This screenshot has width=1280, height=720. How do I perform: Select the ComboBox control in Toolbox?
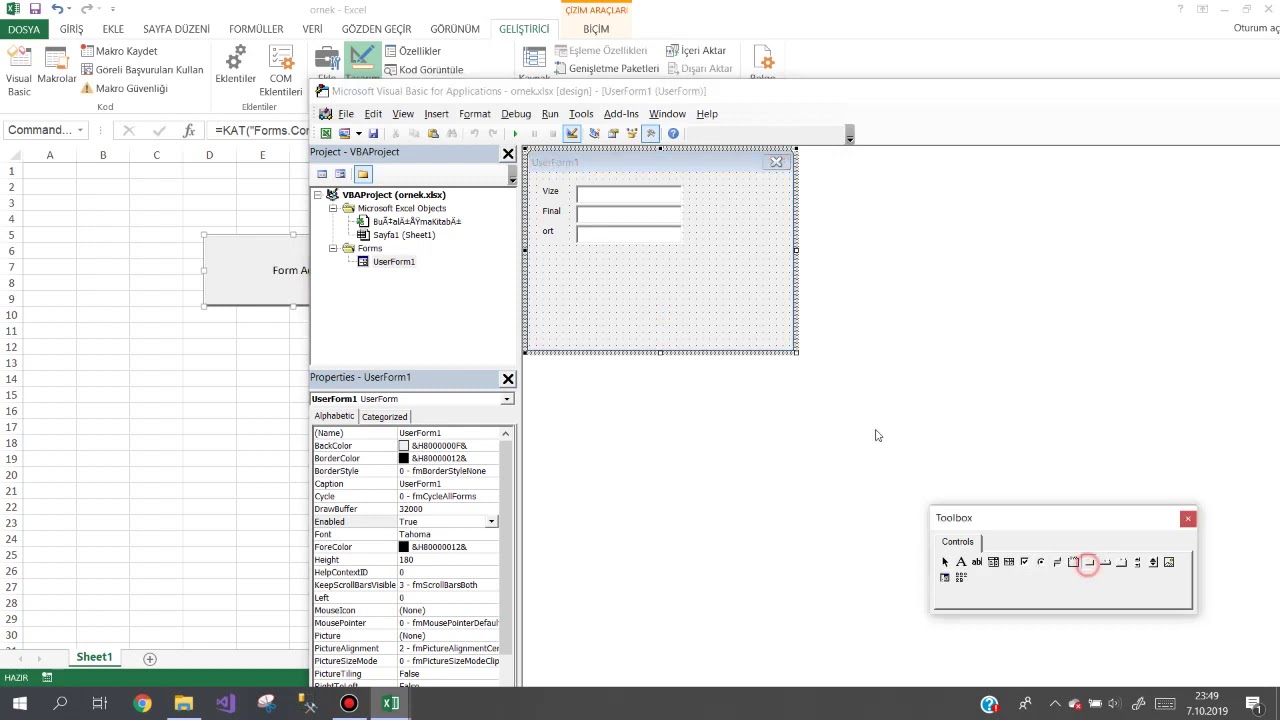click(993, 562)
